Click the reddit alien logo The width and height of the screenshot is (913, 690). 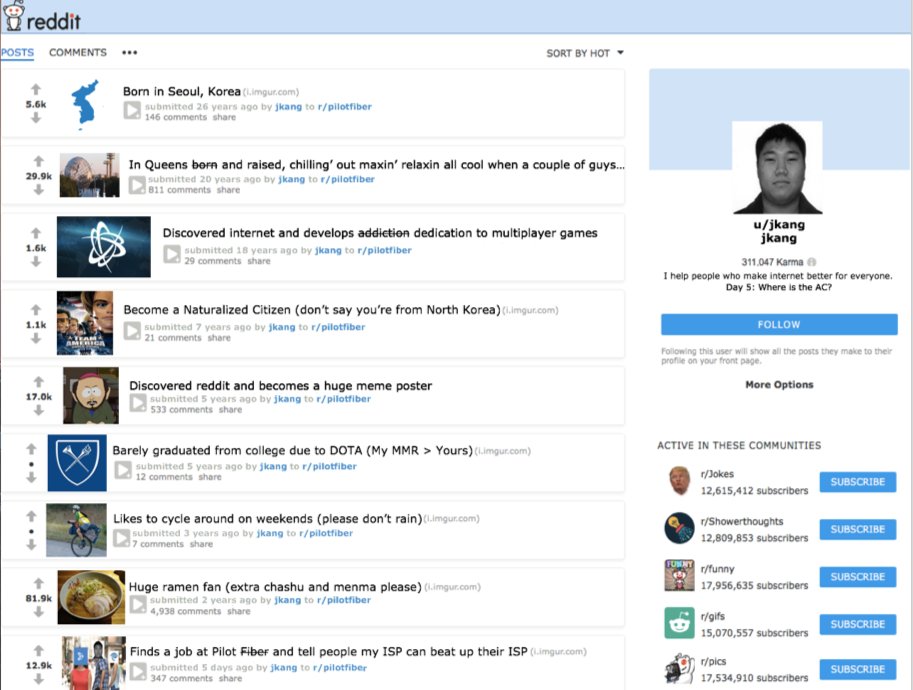coord(14,16)
